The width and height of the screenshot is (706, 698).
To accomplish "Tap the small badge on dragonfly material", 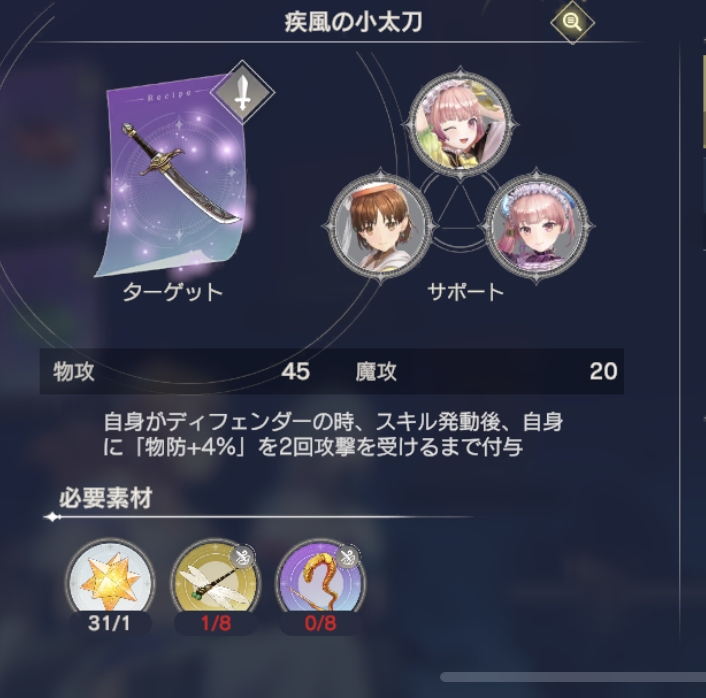I will tap(242, 557).
